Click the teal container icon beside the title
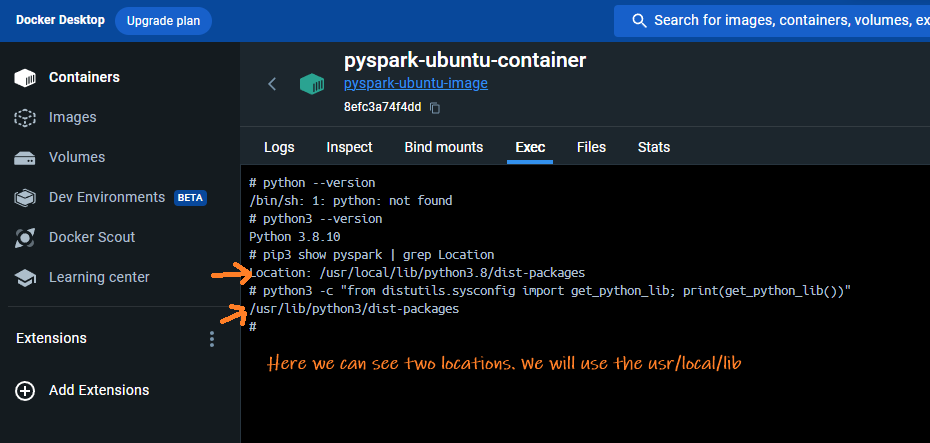930x443 pixels. (x=312, y=84)
